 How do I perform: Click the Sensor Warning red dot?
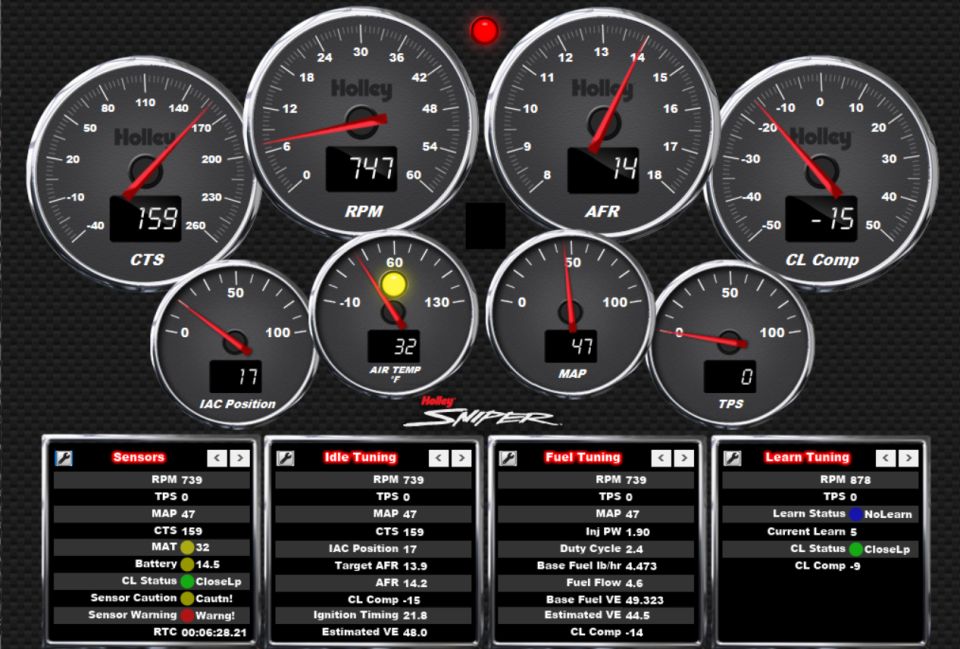187,615
